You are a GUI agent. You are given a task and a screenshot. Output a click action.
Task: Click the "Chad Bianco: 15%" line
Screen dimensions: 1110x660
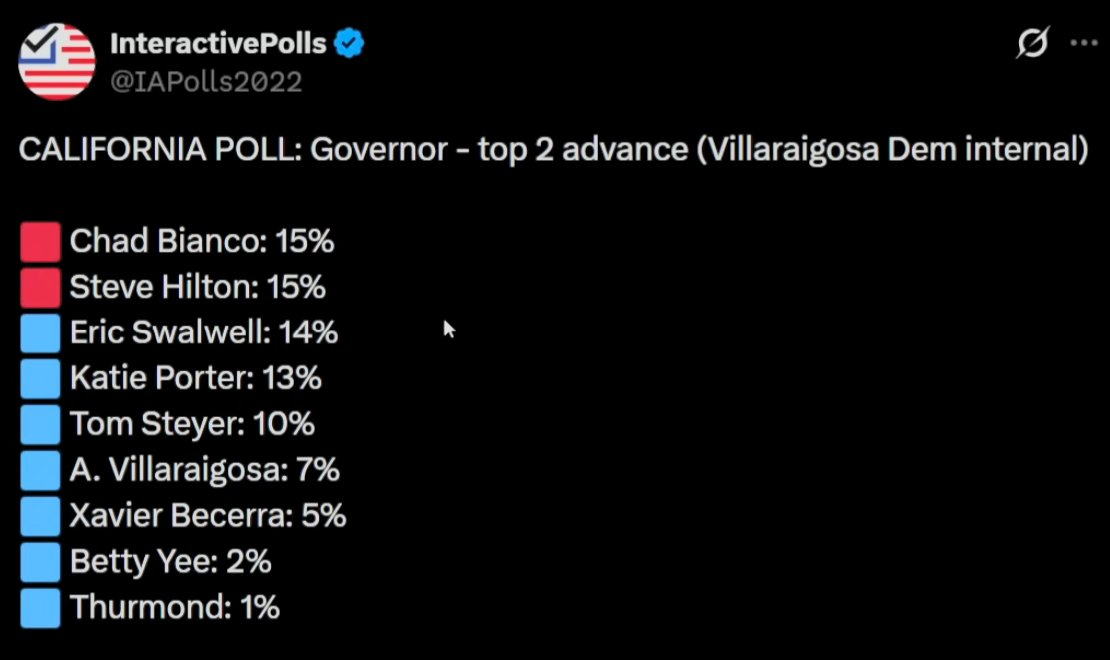(202, 242)
